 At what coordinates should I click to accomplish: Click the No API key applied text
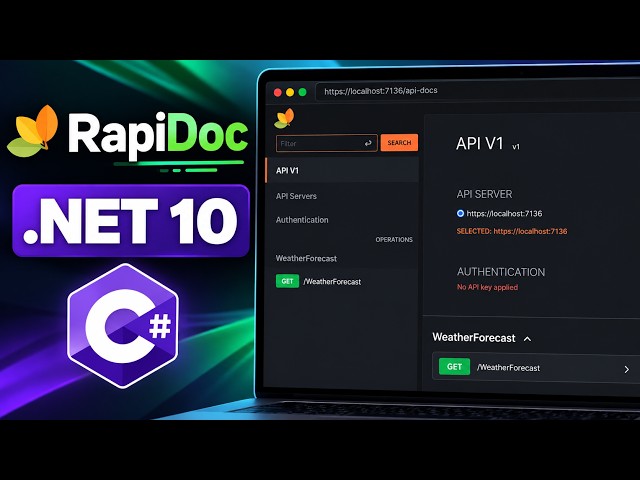click(487, 287)
